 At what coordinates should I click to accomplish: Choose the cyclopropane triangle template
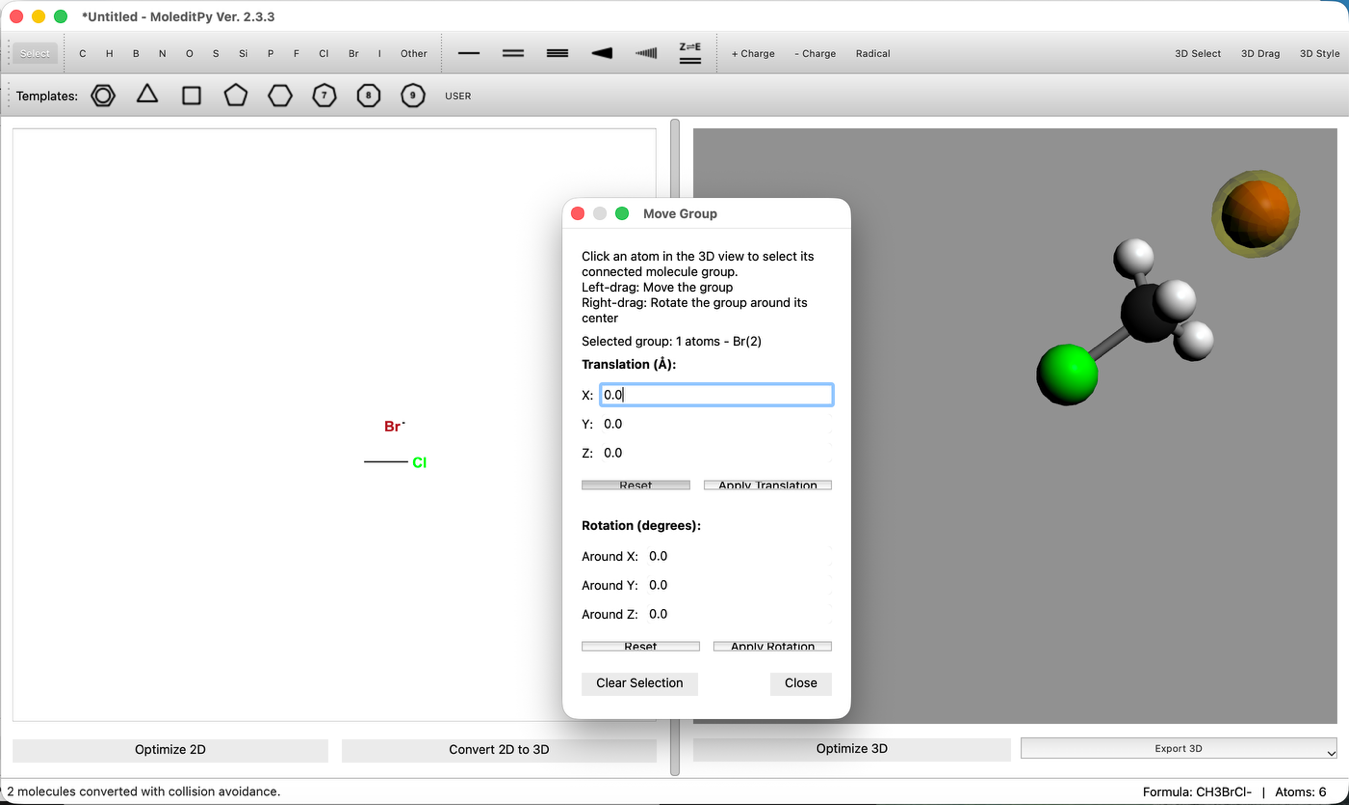click(147, 95)
